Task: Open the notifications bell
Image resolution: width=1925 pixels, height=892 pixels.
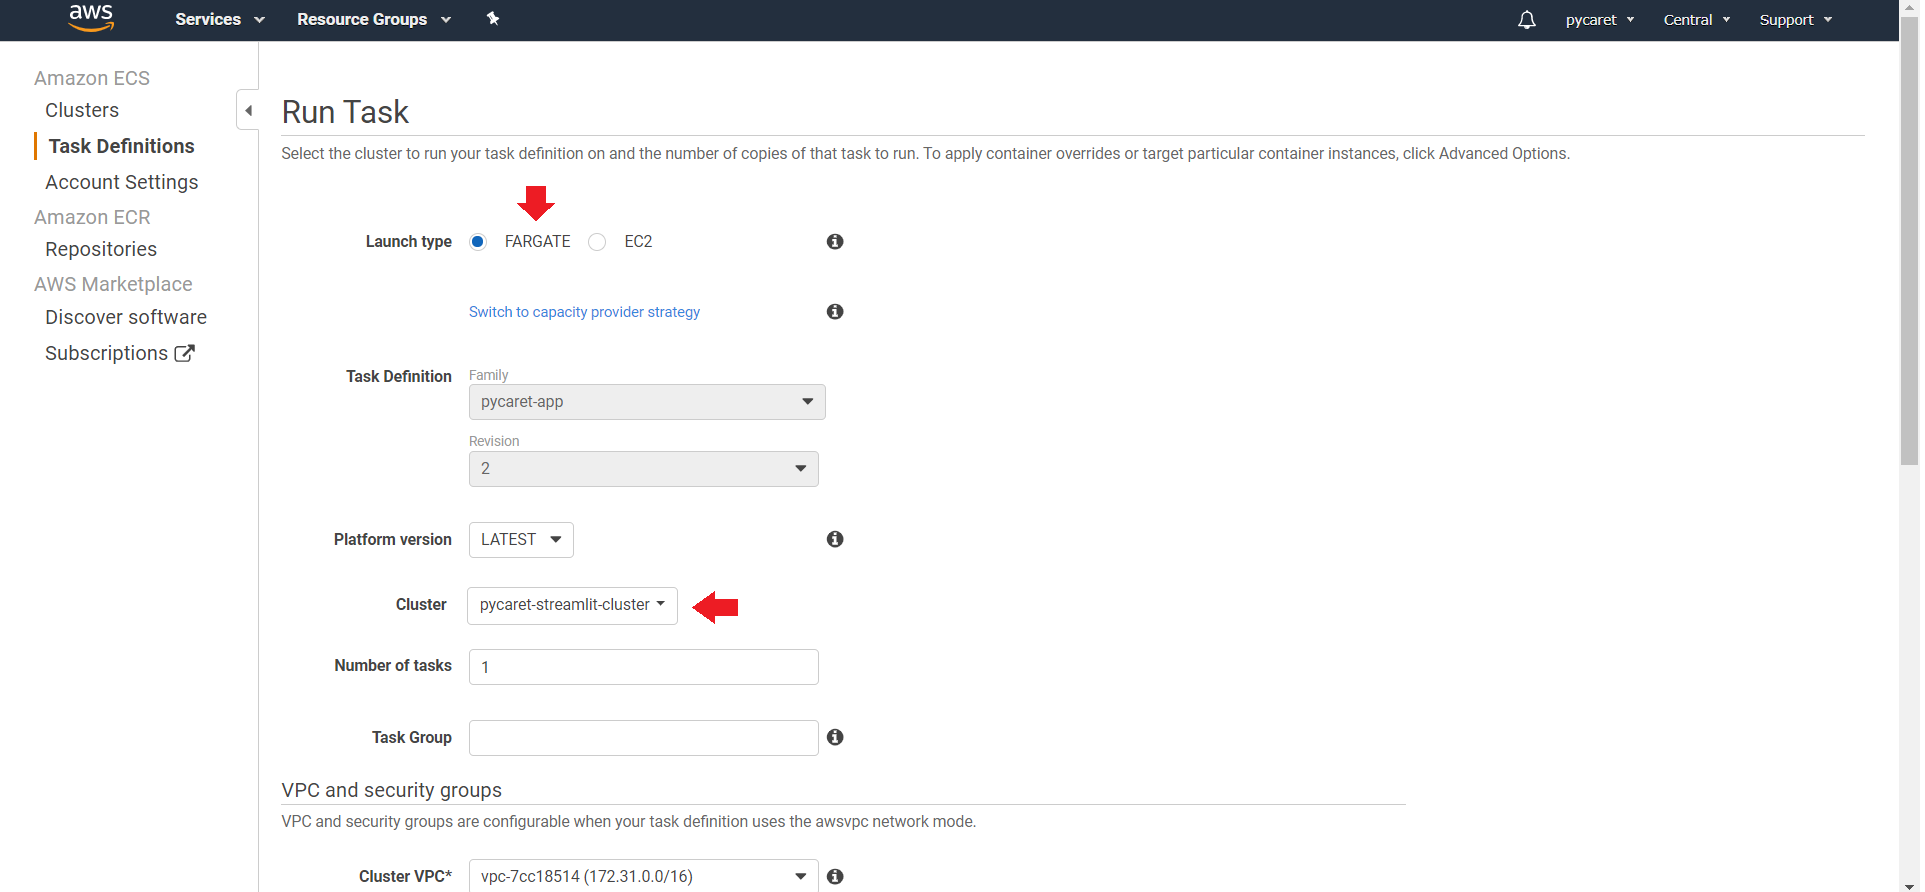Action: 1526,20
